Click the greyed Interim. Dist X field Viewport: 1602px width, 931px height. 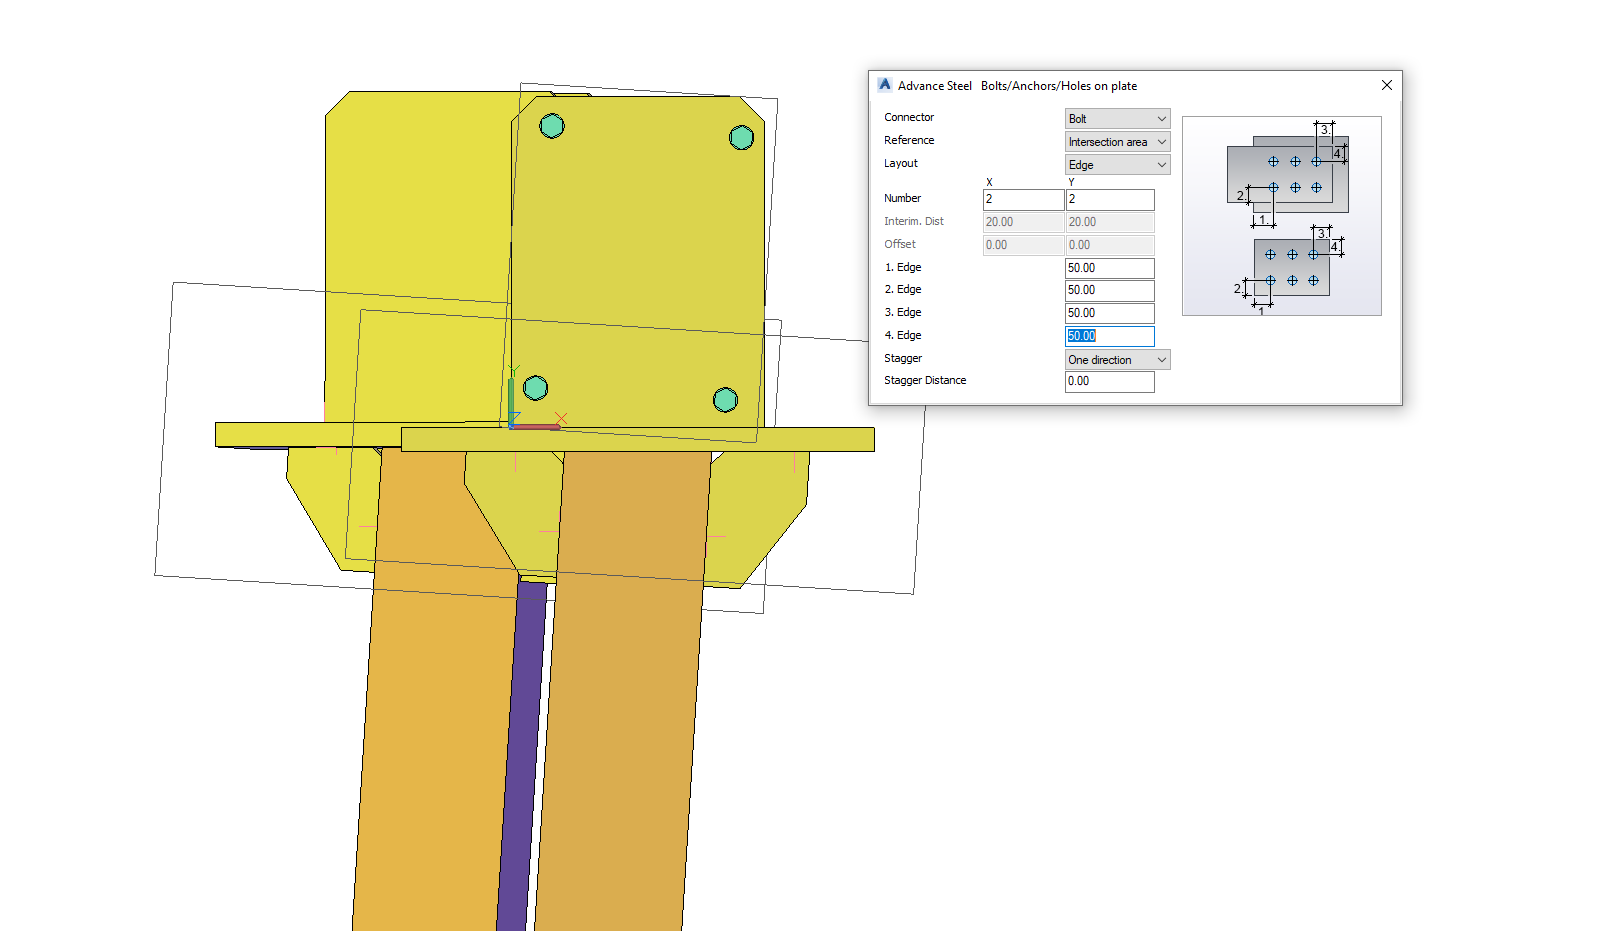(1022, 221)
